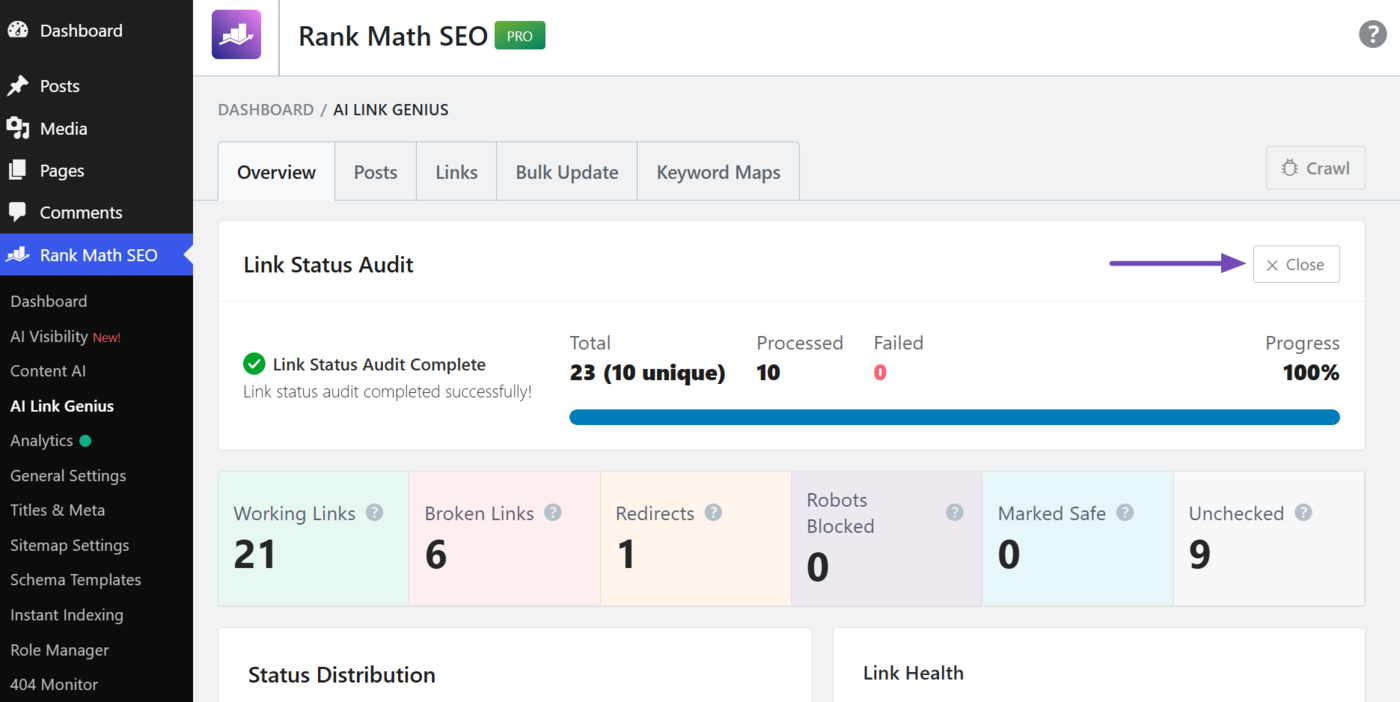Screen dimensions: 1400x702
Task: Open Role Manager submenu item
Action: (60, 650)
